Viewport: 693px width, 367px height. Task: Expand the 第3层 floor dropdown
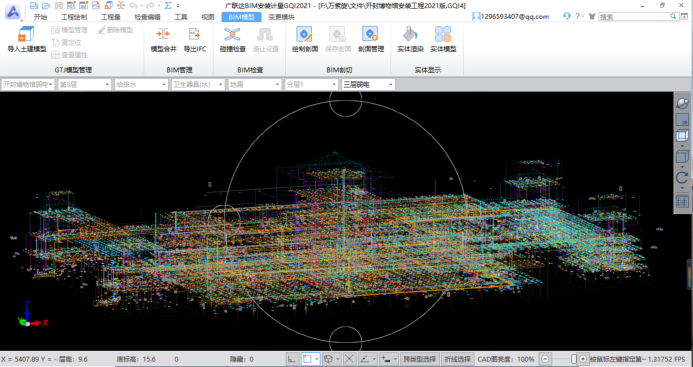84,84
